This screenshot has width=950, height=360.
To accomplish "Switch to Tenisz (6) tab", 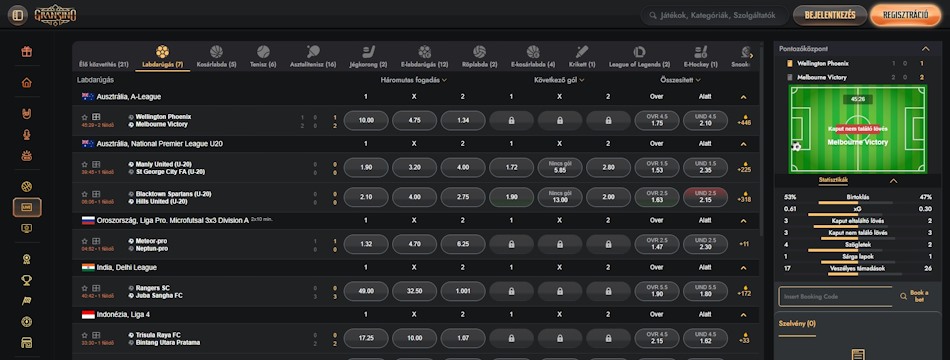I will 263,56.
